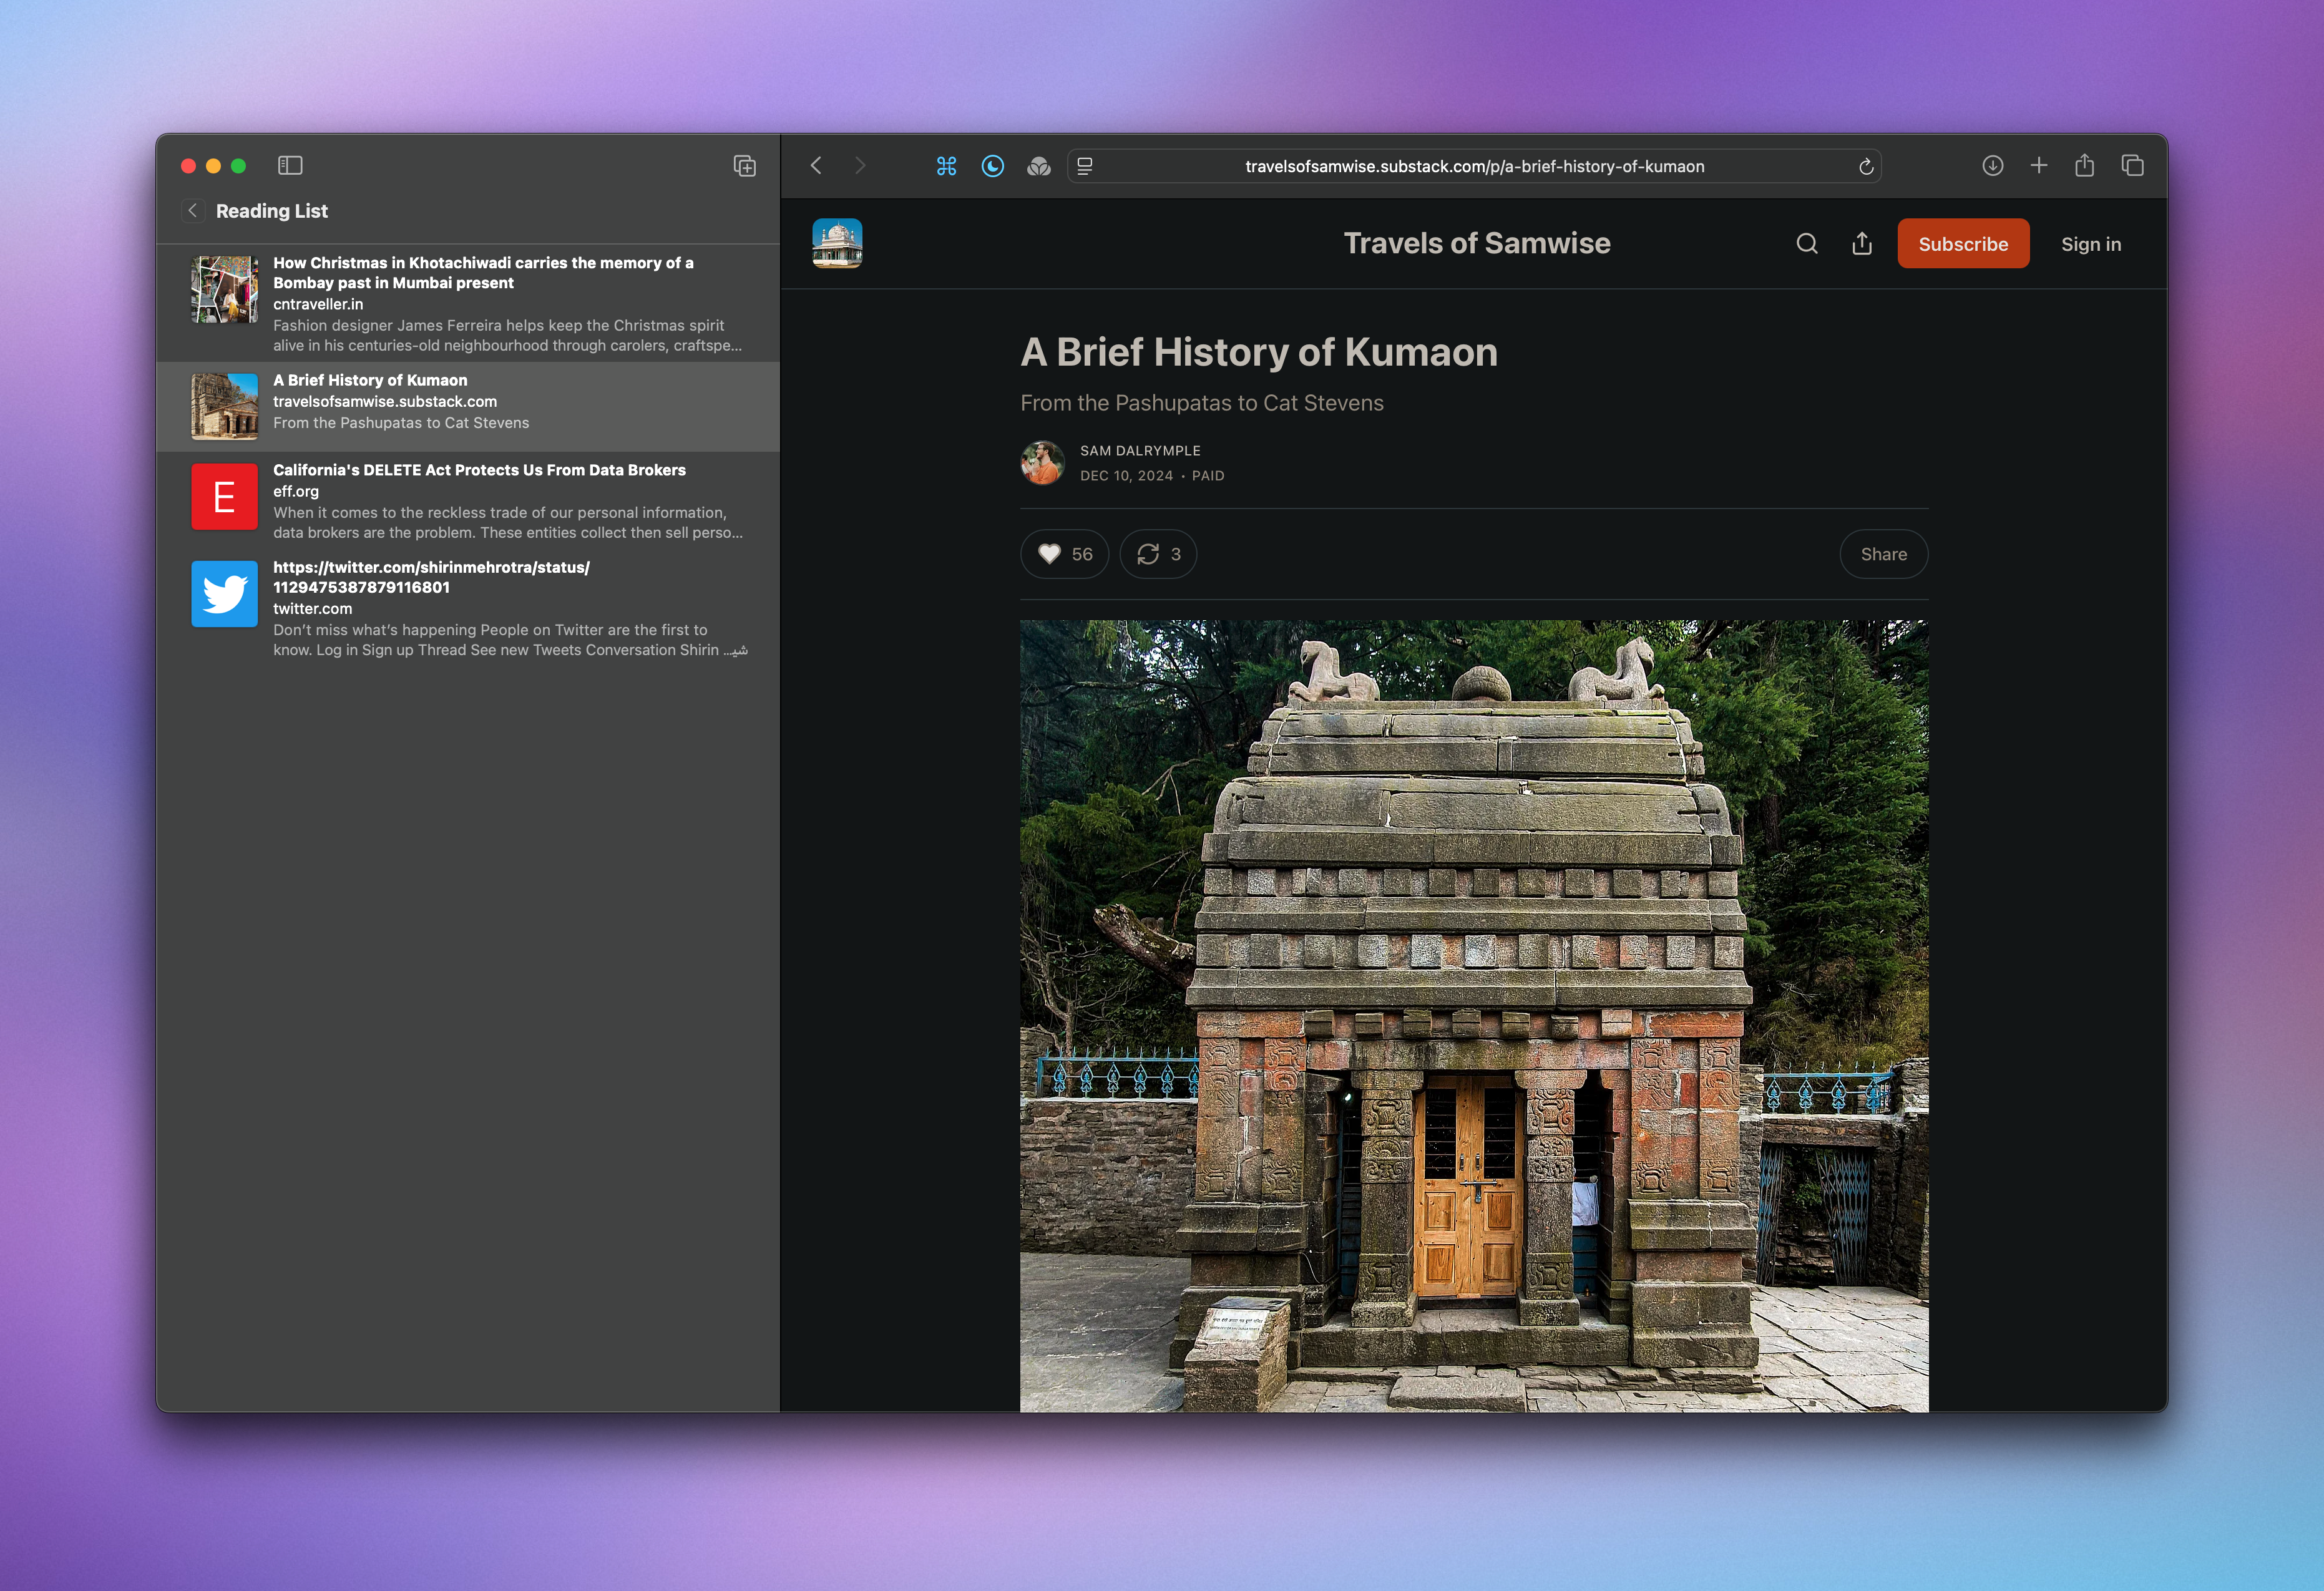Click the Substack header share icon

[1861, 244]
